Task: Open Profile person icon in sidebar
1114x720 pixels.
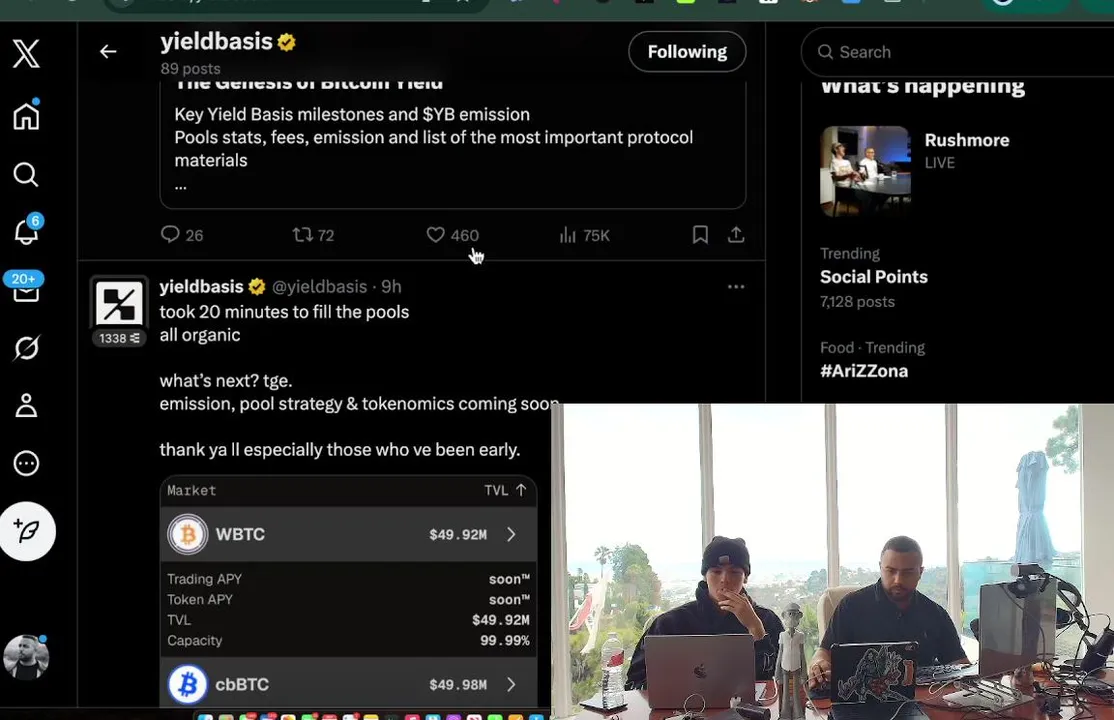Action: (26, 405)
